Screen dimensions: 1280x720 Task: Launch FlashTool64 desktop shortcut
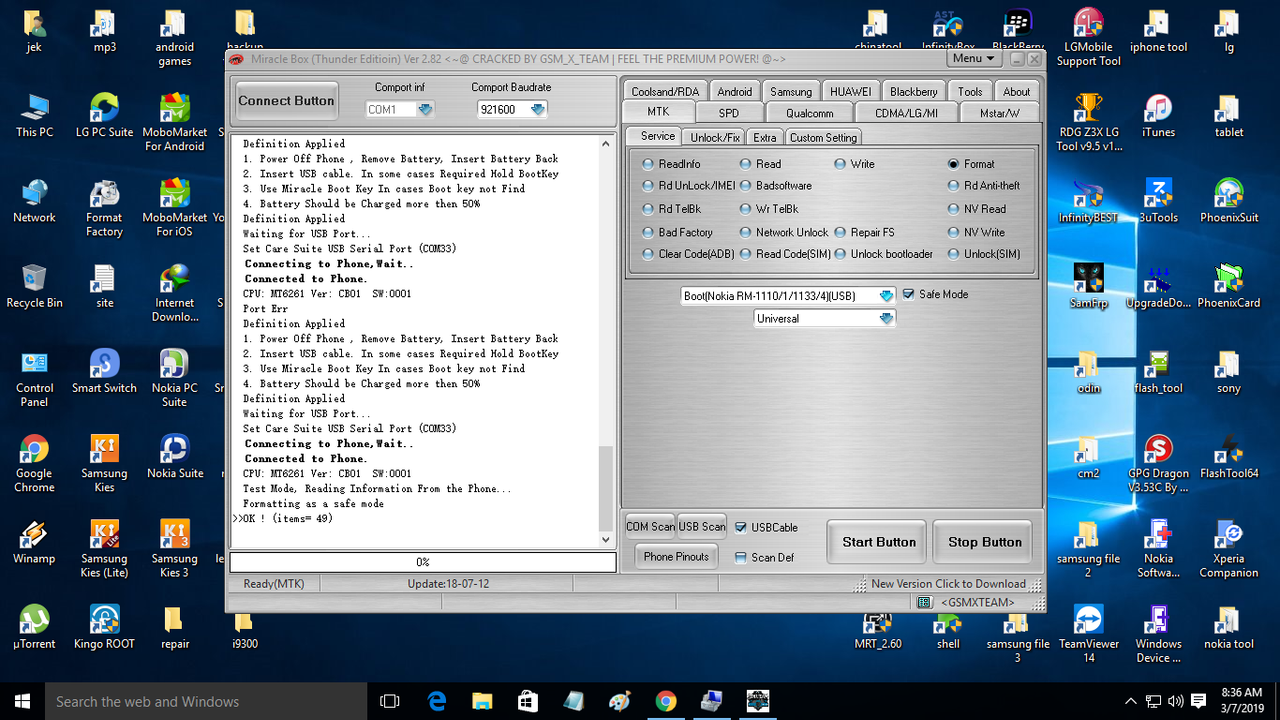(1229, 457)
